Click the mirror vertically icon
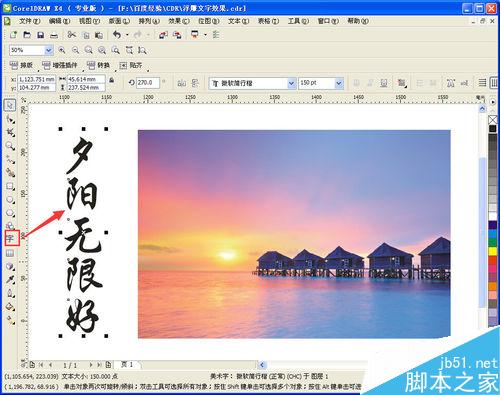This screenshot has height=395, width=500. pos(195,83)
